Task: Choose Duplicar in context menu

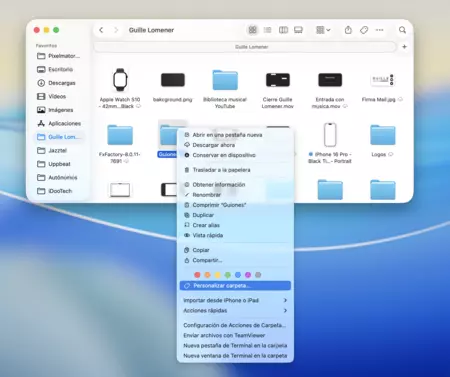Action: point(235,215)
